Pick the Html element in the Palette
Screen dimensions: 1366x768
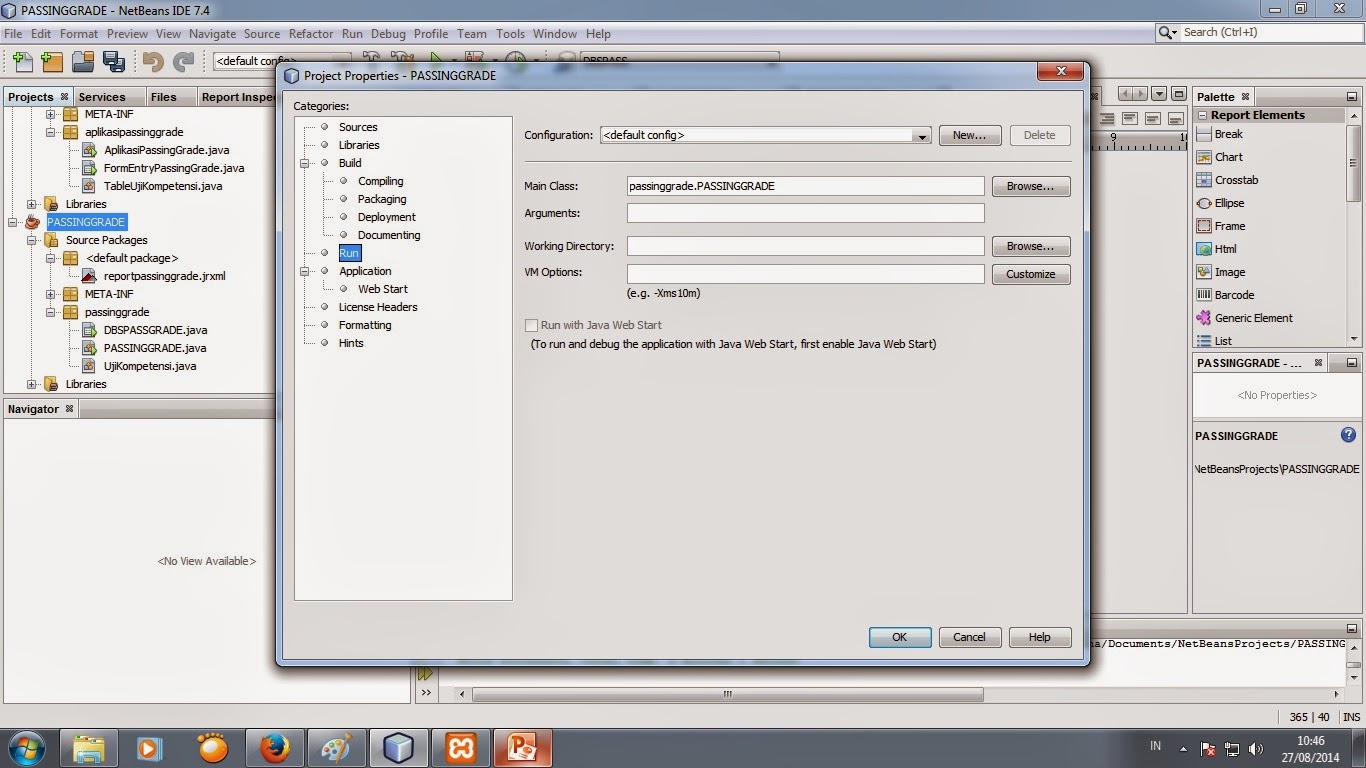[x=1225, y=249]
